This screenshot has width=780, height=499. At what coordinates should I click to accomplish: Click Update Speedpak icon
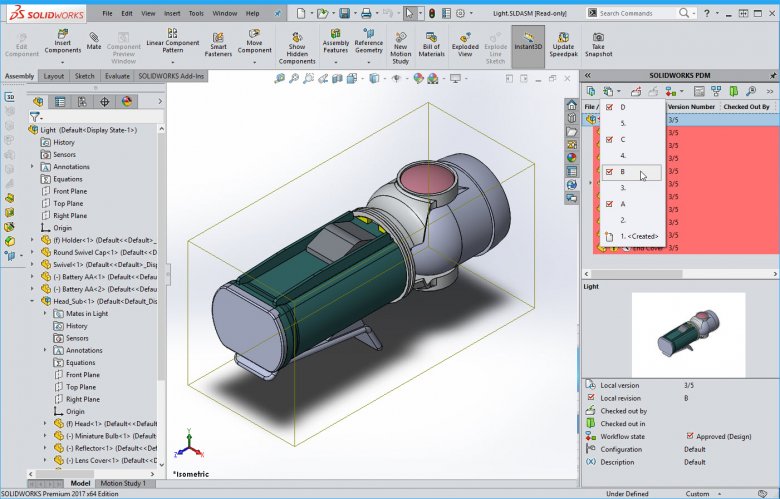coord(563,44)
